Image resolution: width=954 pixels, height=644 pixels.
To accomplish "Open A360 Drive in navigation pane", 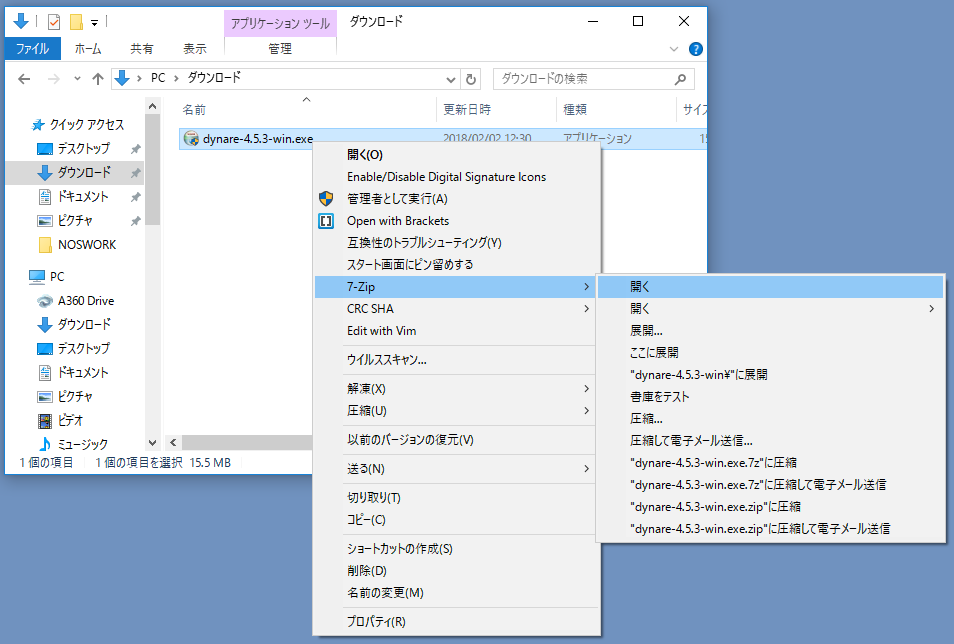I will (86, 301).
